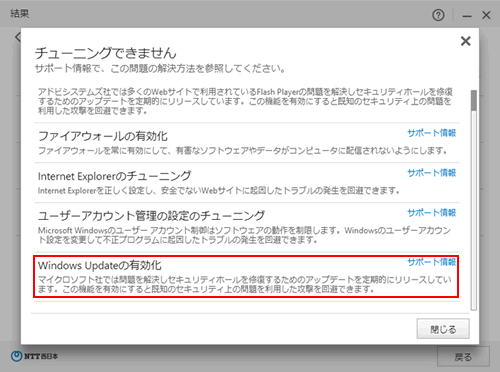Select the Internet Explorerのチューニング heading
The height and width of the screenshot is (372, 500).
(114, 176)
